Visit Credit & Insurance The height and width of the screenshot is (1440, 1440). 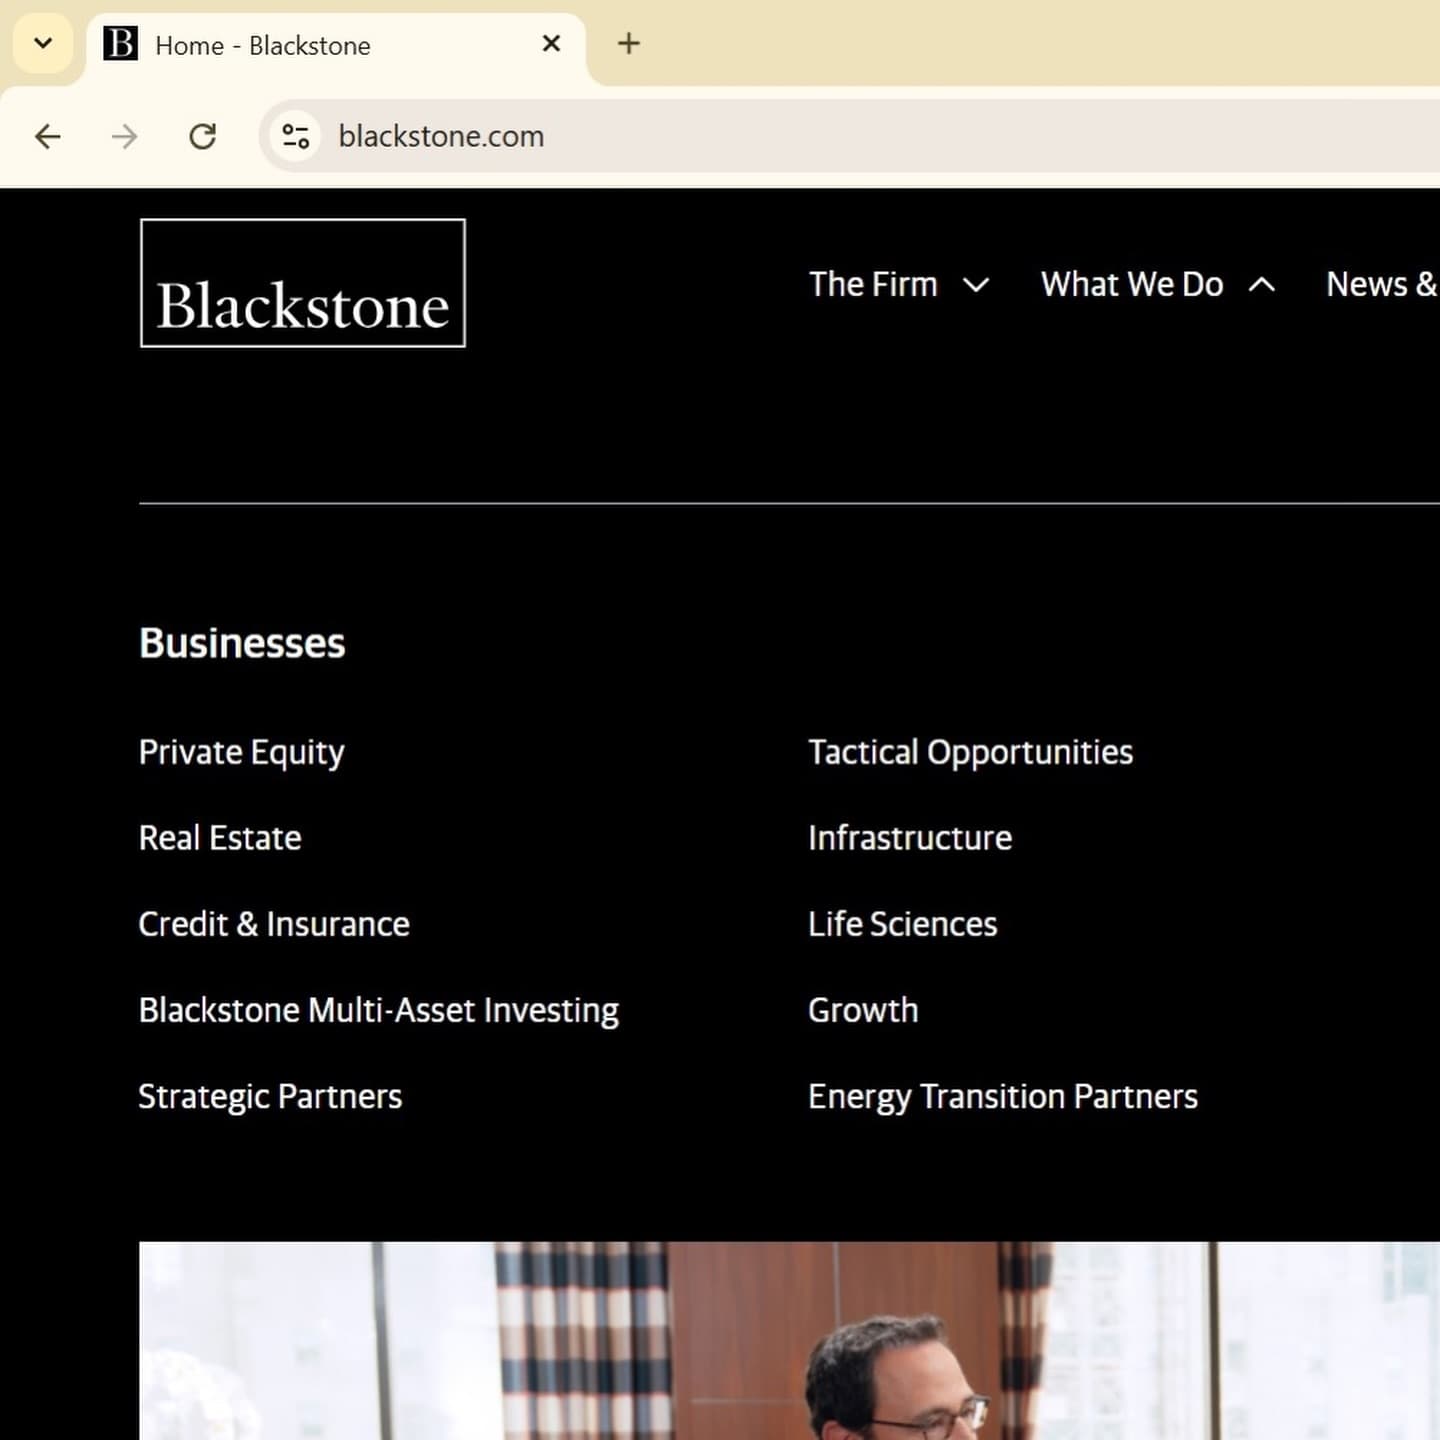274,924
